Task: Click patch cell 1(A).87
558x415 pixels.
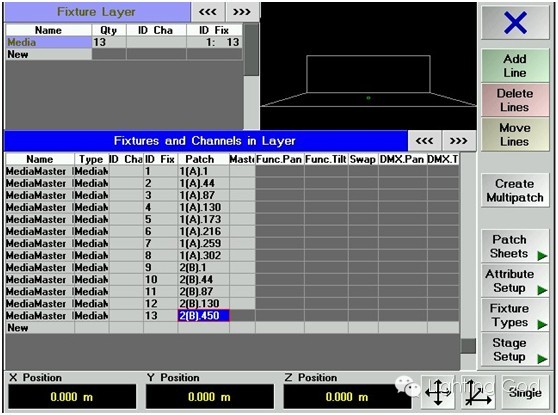Action: pyautogui.click(x=204, y=195)
